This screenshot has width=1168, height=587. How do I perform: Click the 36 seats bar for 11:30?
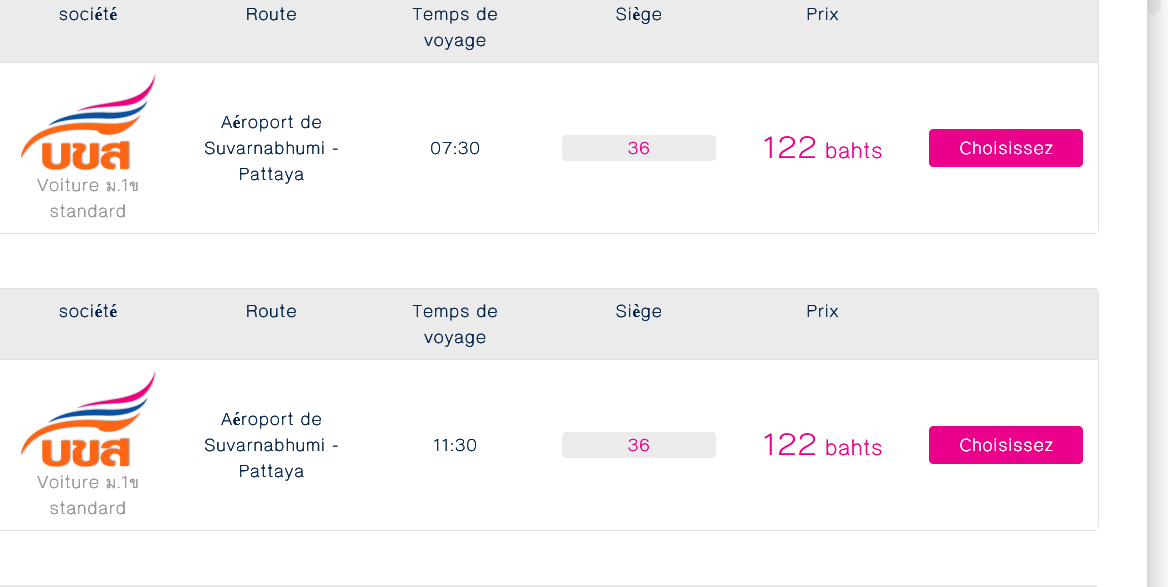coord(638,445)
